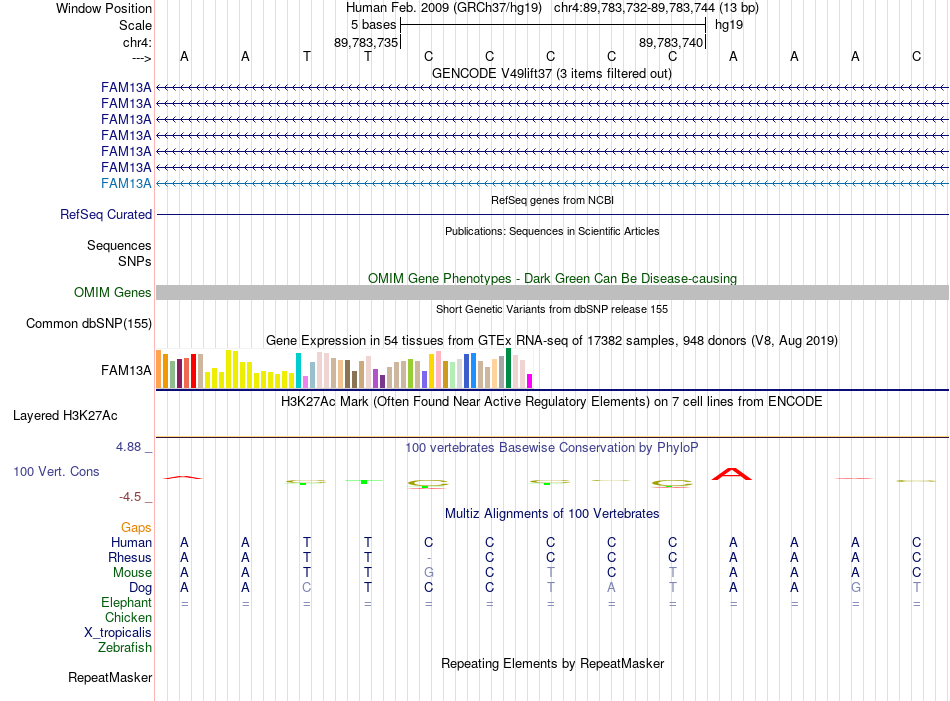The width and height of the screenshot is (950, 701).
Task: Click the 89,783,740 position marker
Action: (x=671, y=42)
